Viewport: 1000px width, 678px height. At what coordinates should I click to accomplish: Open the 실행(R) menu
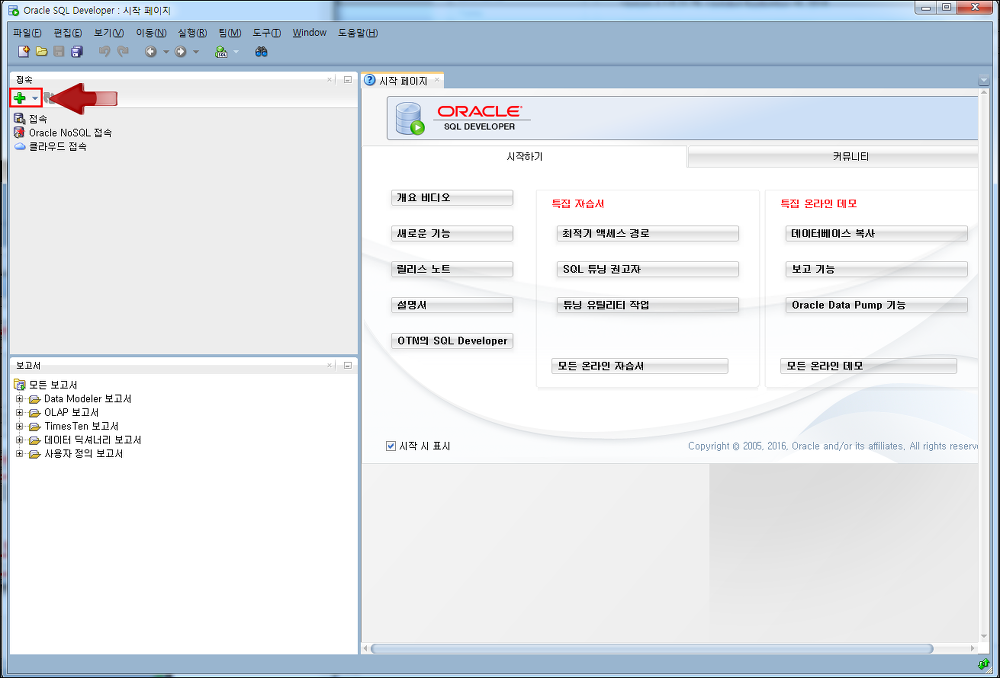[192, 33]
